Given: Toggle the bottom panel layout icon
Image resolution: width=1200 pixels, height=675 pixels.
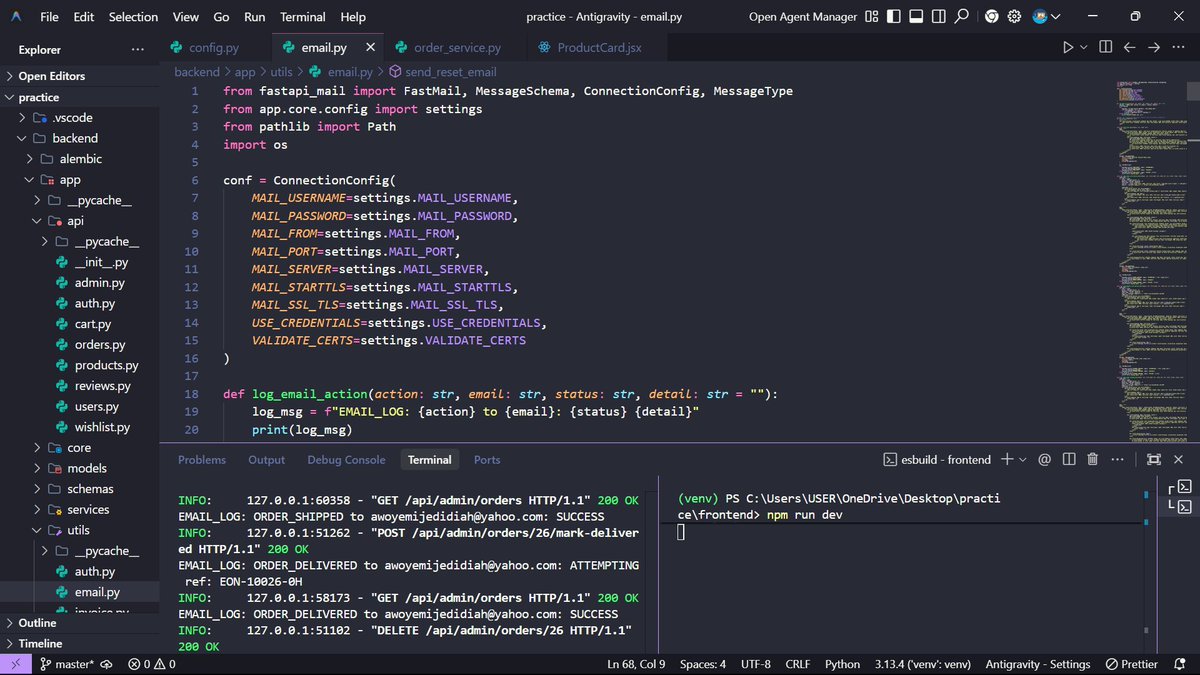Looking at the screenshot, I should coord(917,17).
